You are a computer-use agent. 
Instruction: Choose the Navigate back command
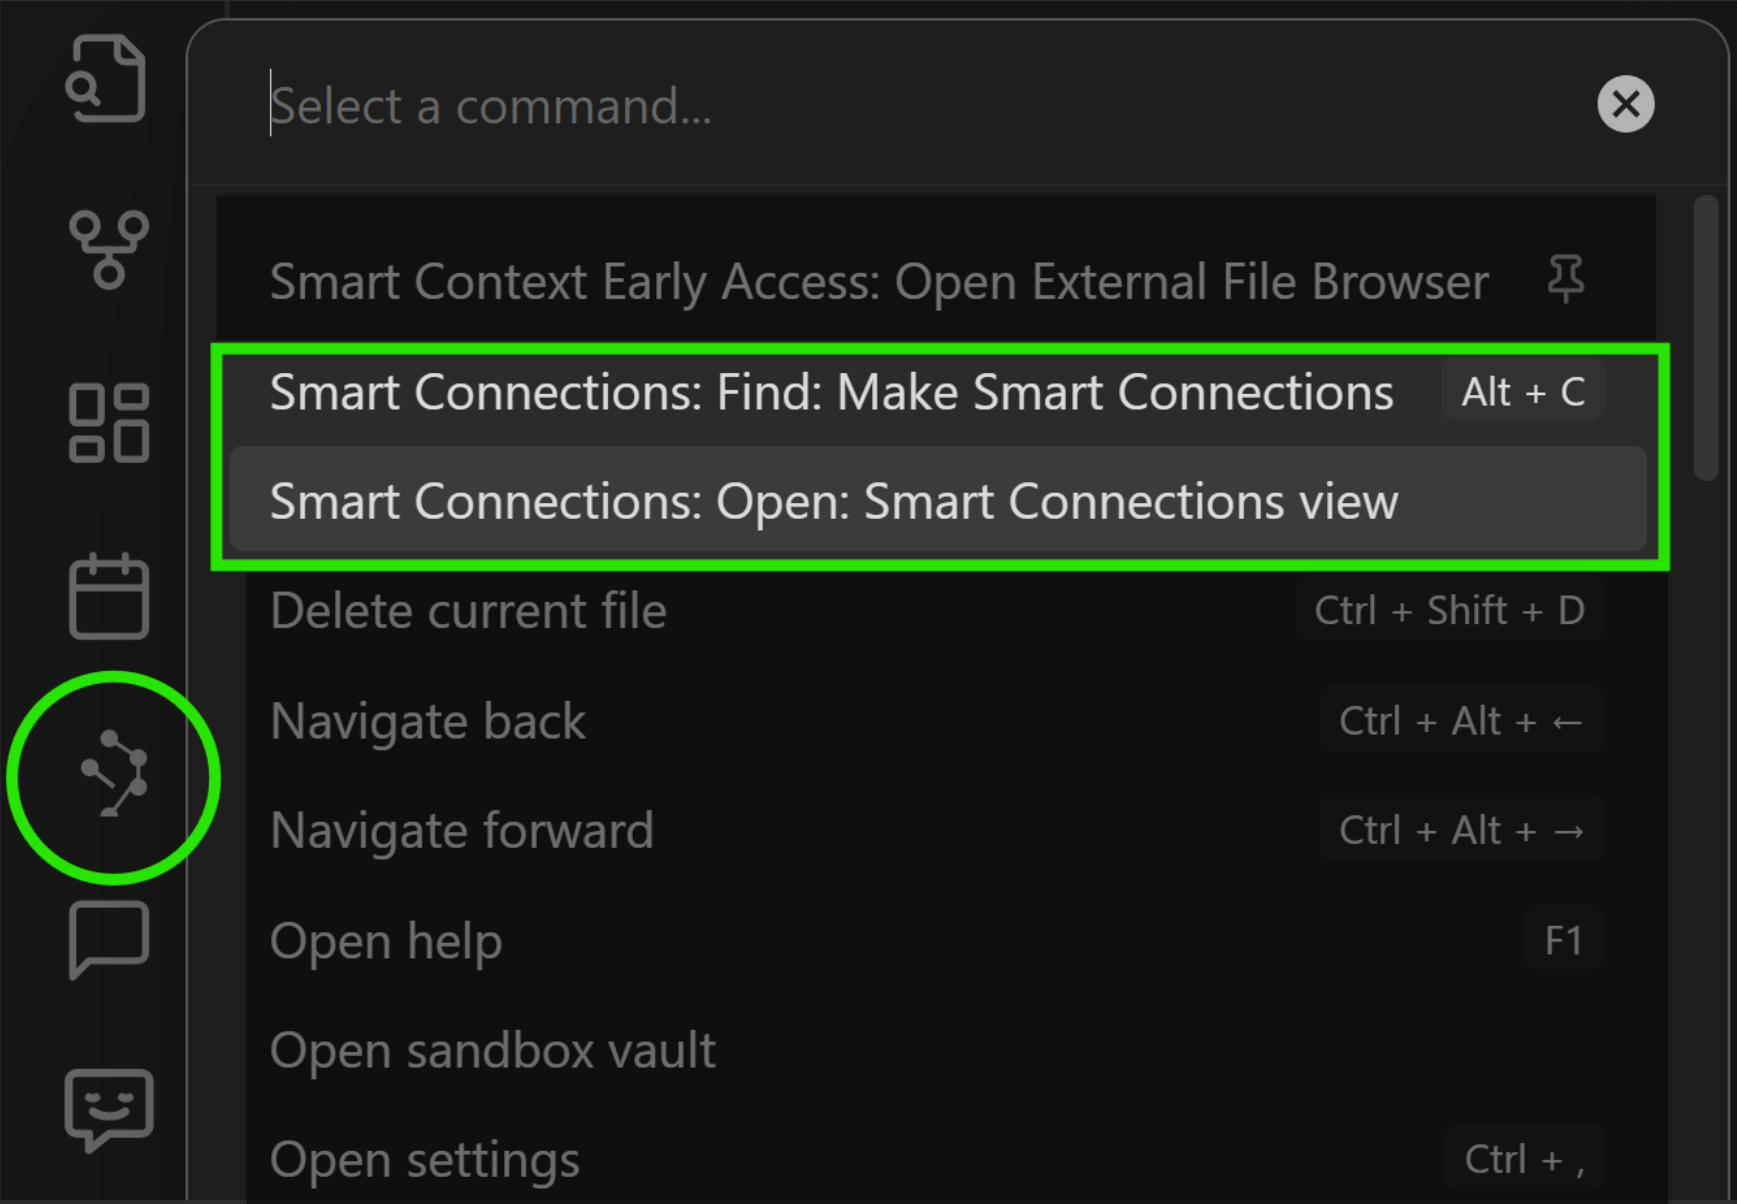(938, 720)
